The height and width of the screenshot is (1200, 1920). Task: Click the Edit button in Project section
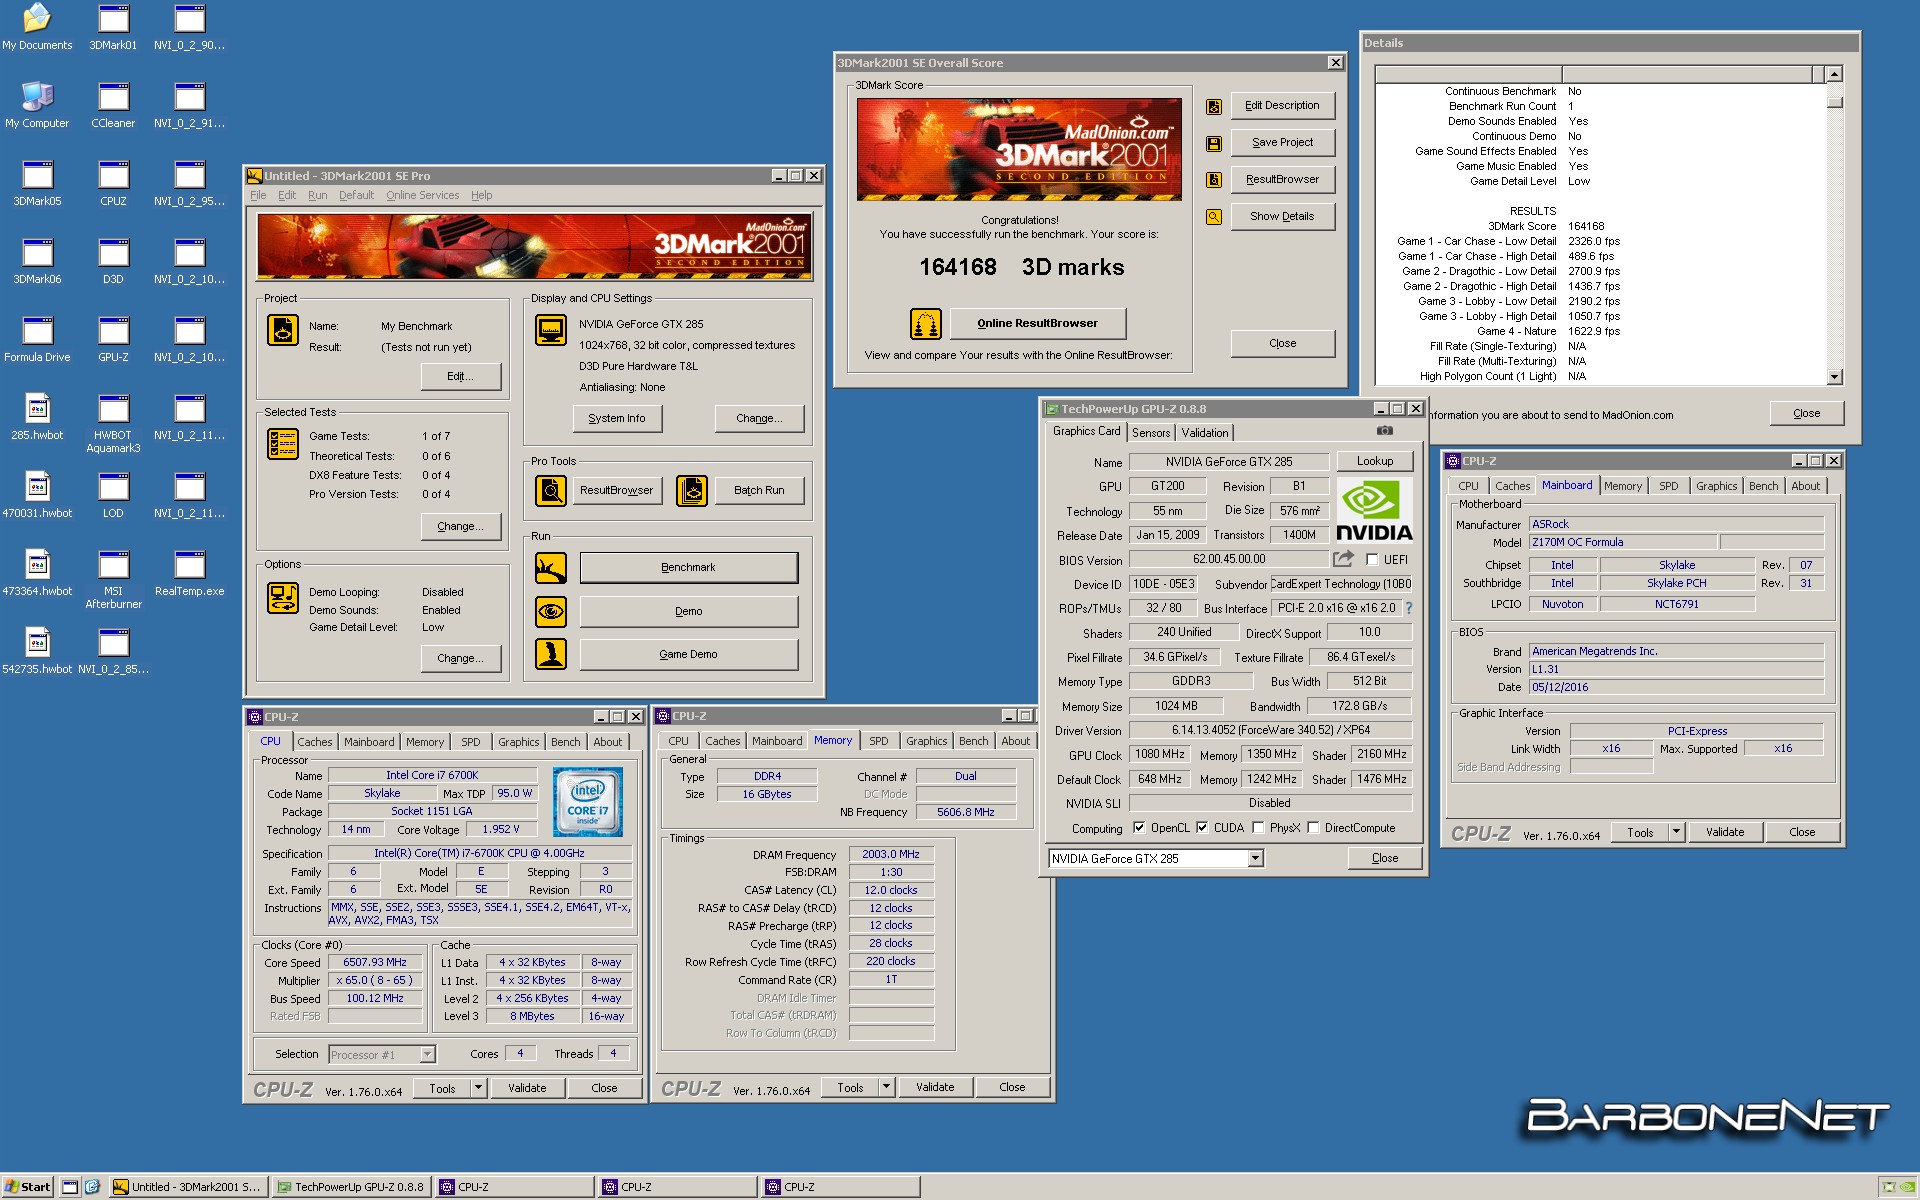(460, 376)
